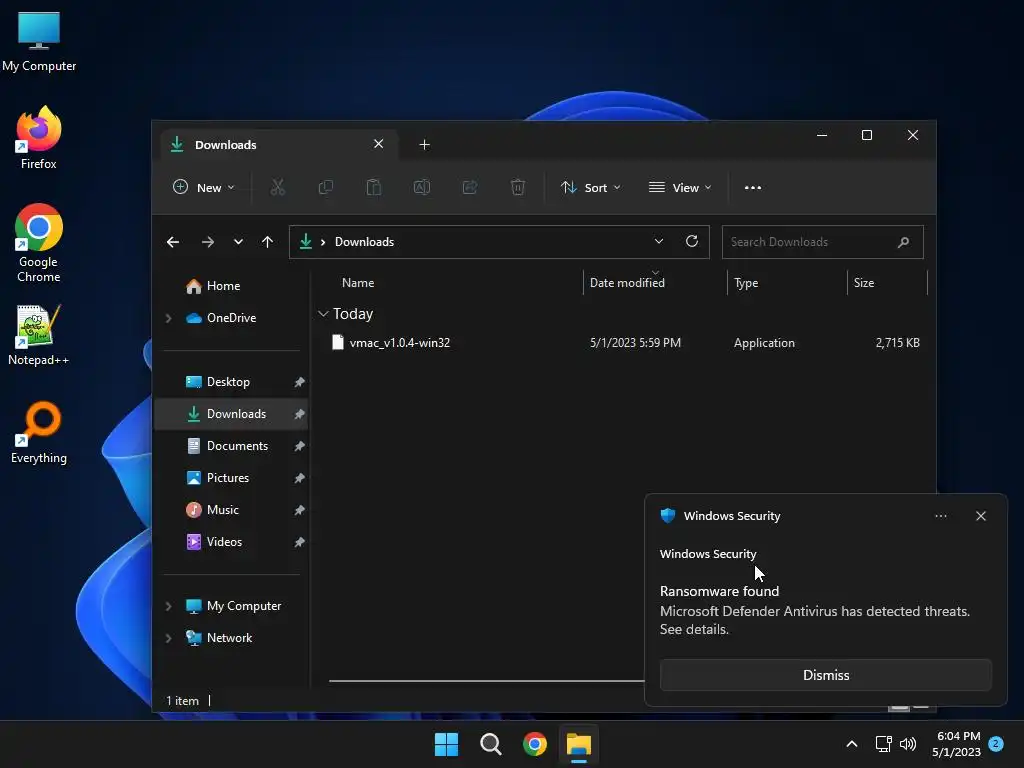
Task: Open Windows Start menu
Action: pyautogui.click(x=447, y=744)
